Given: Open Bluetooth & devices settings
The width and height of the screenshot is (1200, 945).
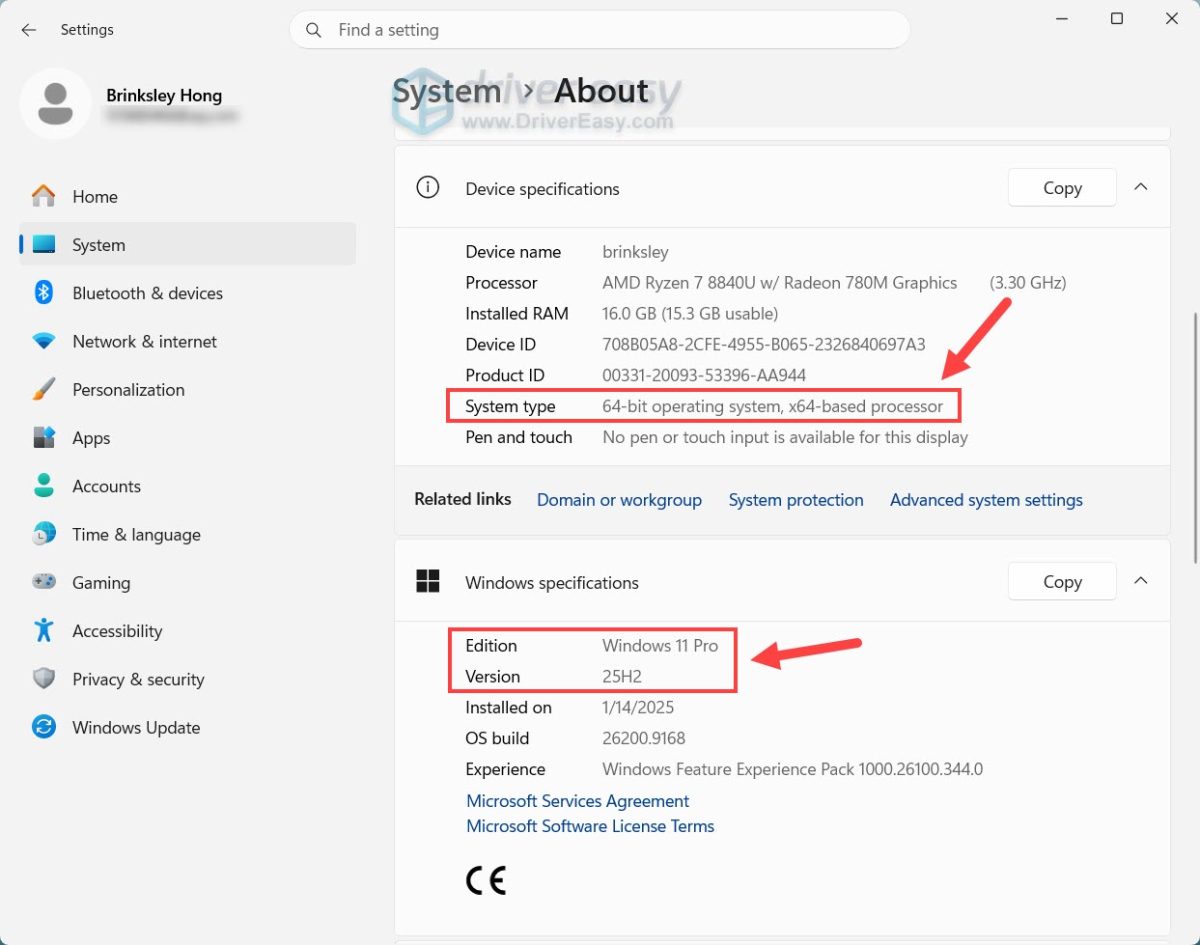Looking at the screenshot, I should tap(147, 293).
